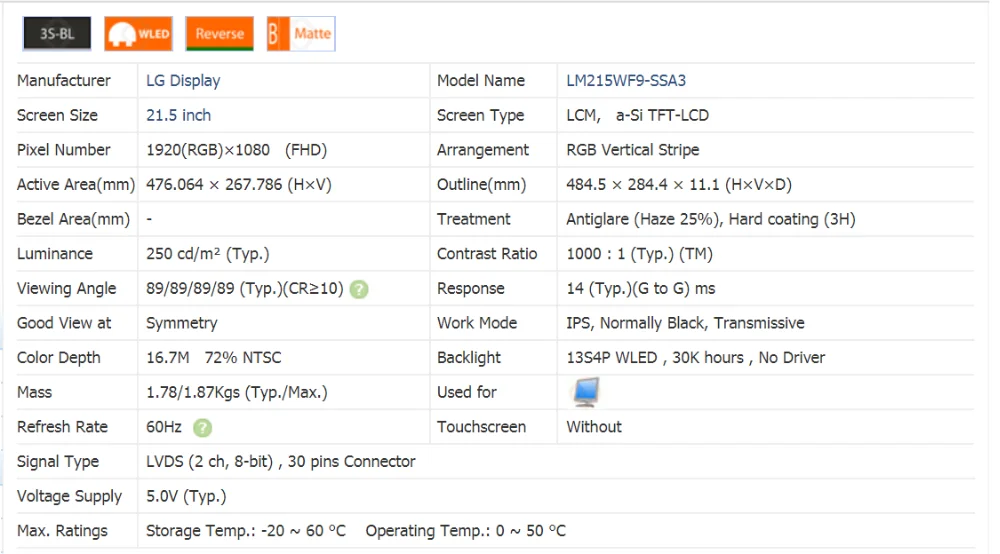Select the Bezel Area(mm) label

click(x=73, y=219)
